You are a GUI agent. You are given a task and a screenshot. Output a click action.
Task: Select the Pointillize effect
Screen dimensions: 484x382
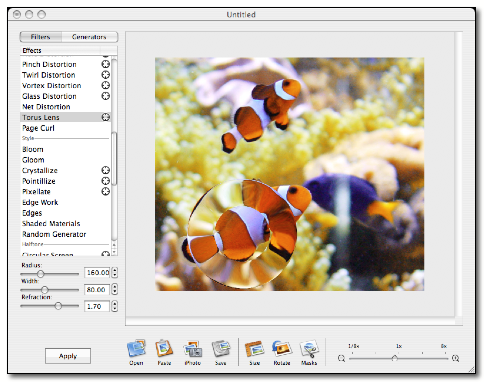tap(39, 181)
